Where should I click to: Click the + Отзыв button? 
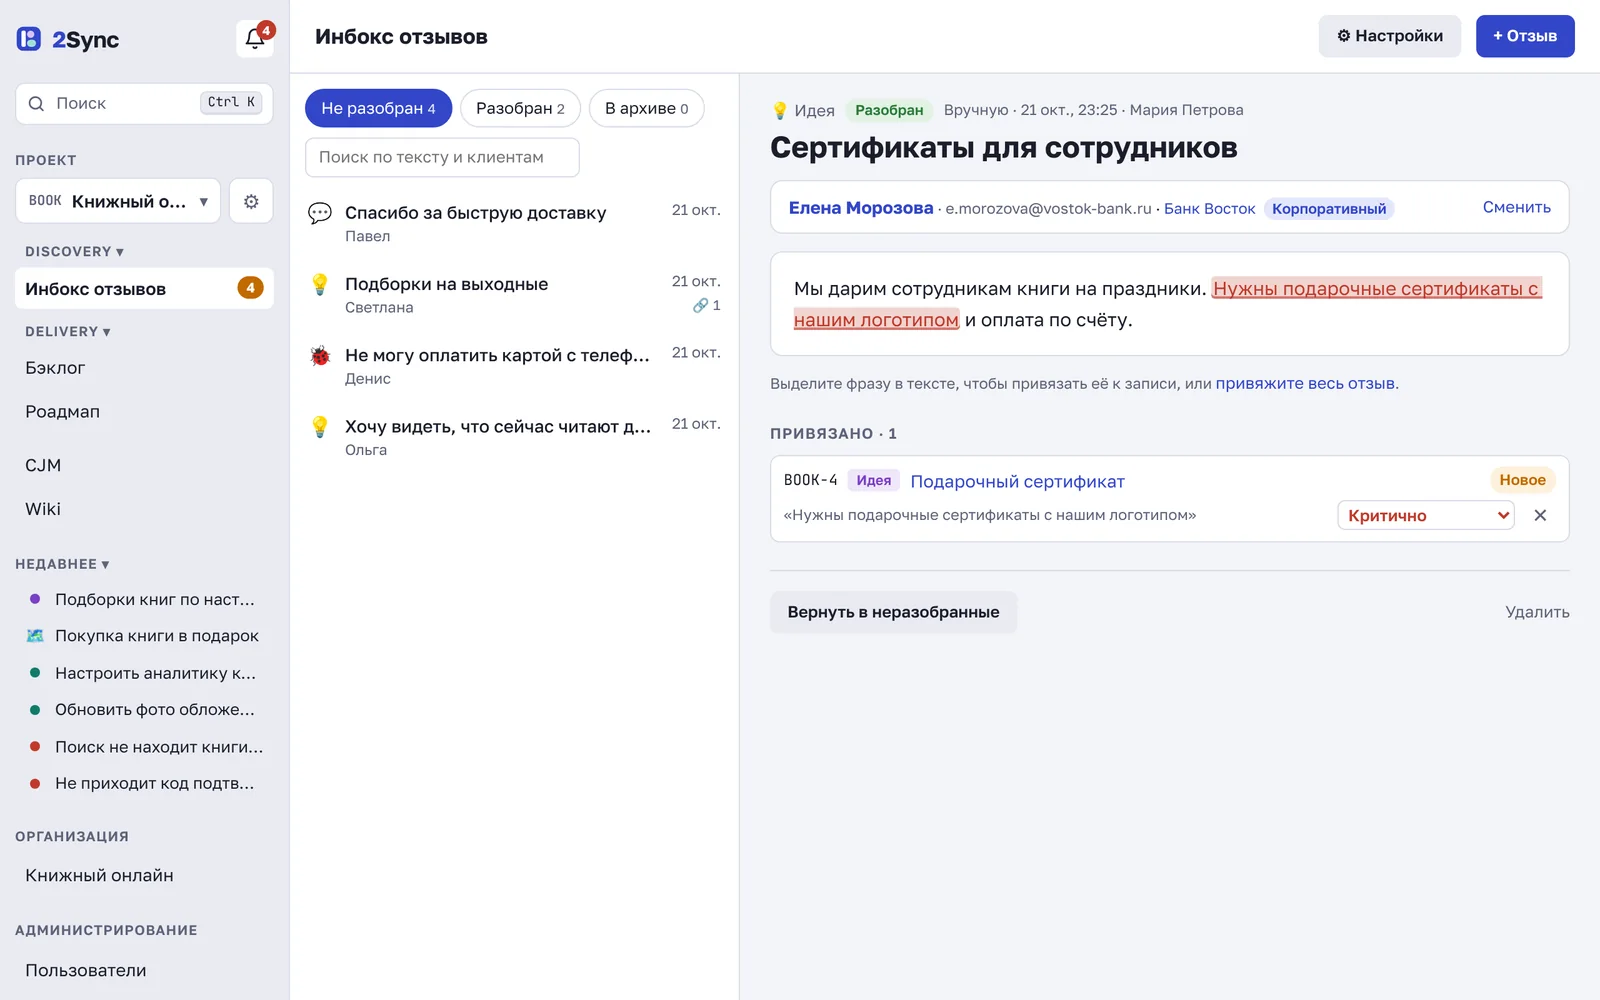[1525, 36]
